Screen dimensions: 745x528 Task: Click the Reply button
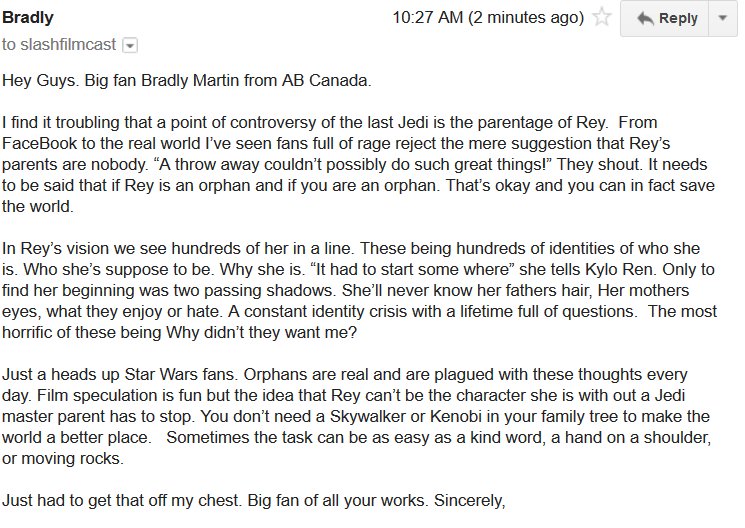[x=668, y=18]
